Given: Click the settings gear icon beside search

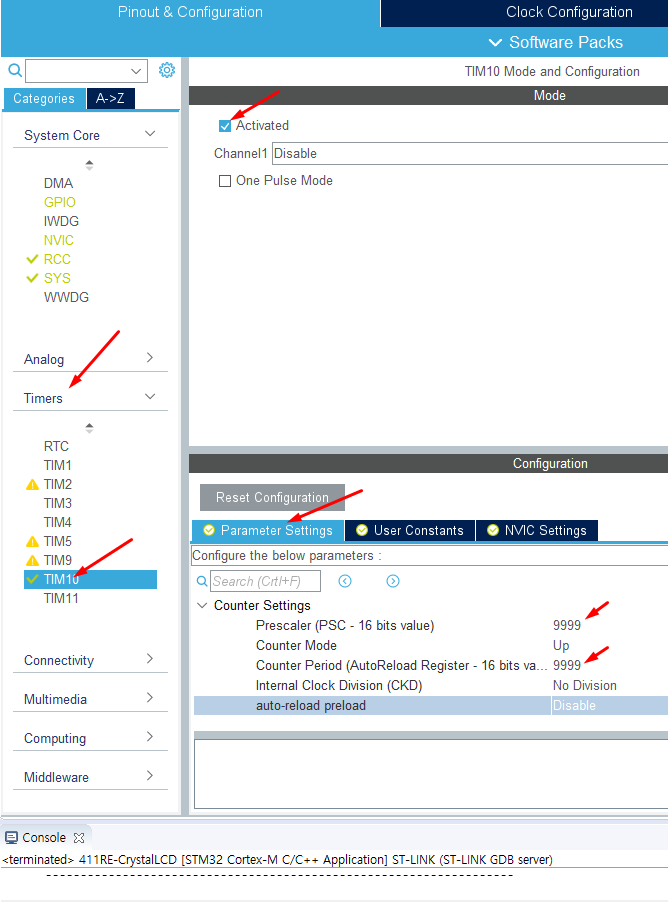Looking at the screenshot, I should [x=167, y=70].
